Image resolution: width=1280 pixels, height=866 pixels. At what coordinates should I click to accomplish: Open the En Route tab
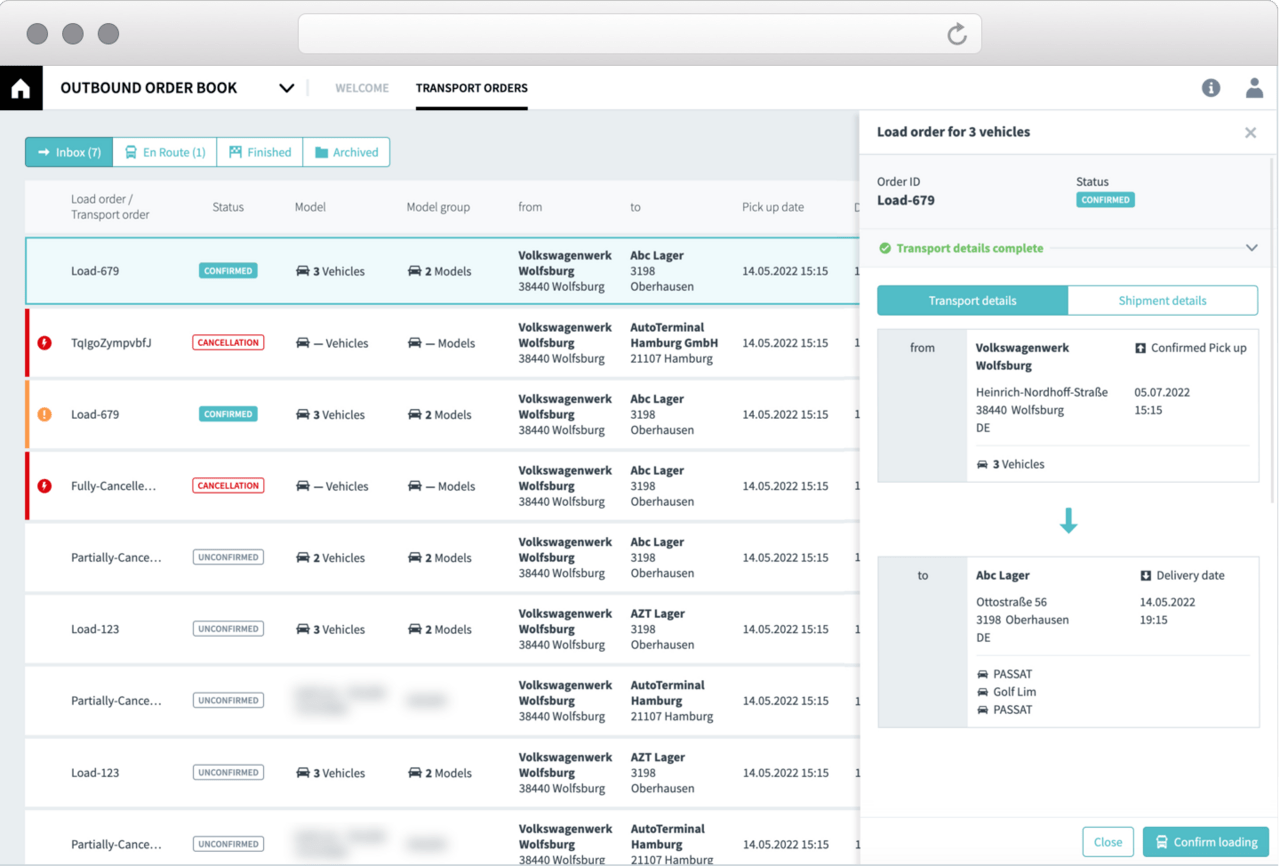click(x=164, y=152)
